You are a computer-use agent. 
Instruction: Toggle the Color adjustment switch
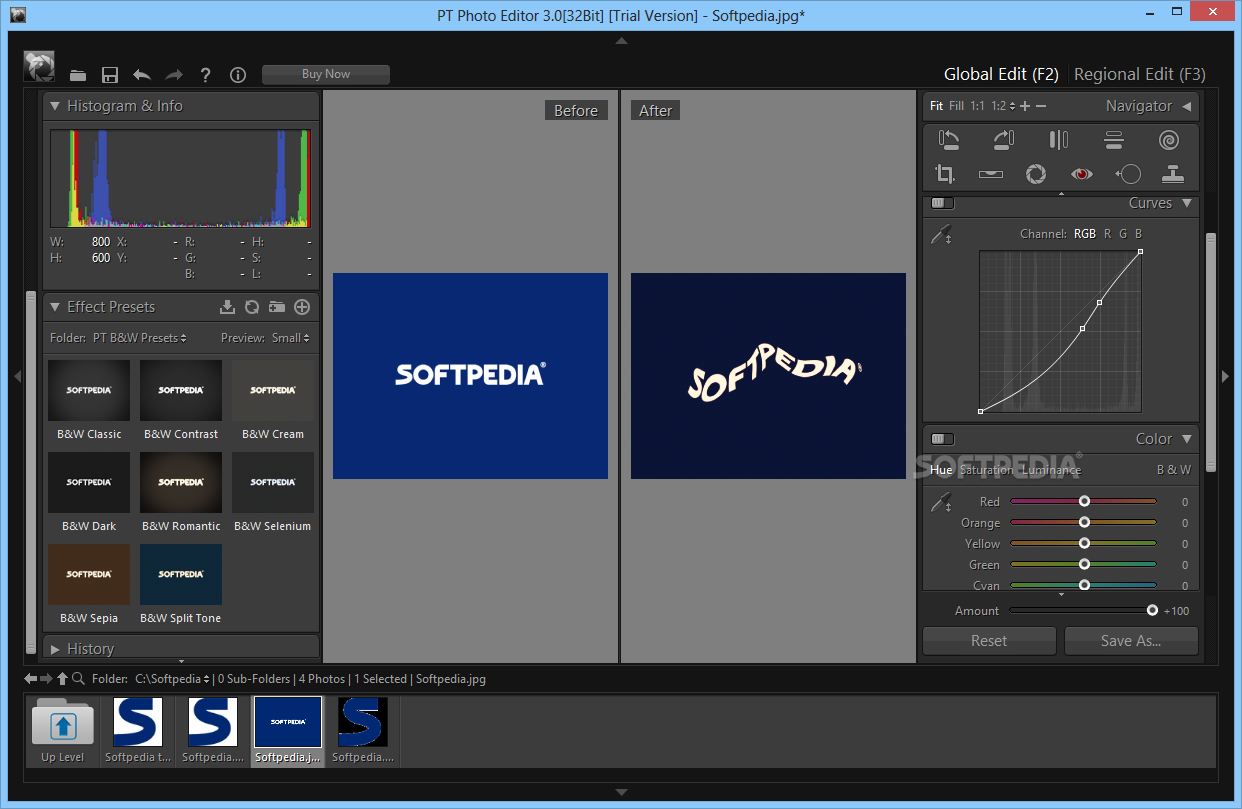pos(942,439)
